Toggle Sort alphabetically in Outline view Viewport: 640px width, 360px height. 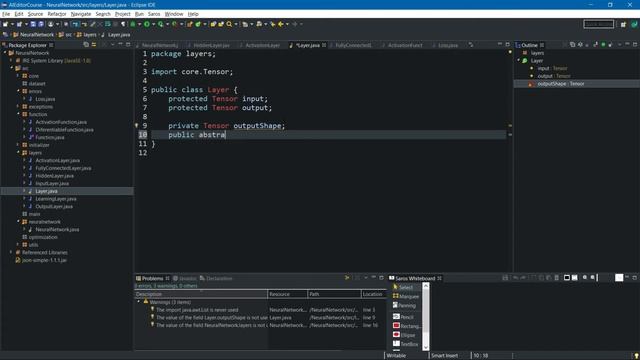[x=580, y=44]
